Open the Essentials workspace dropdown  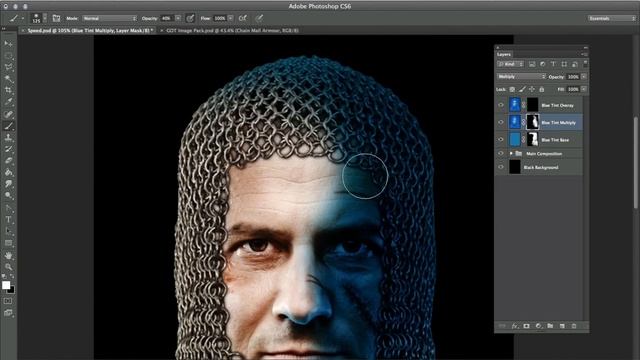611,18
